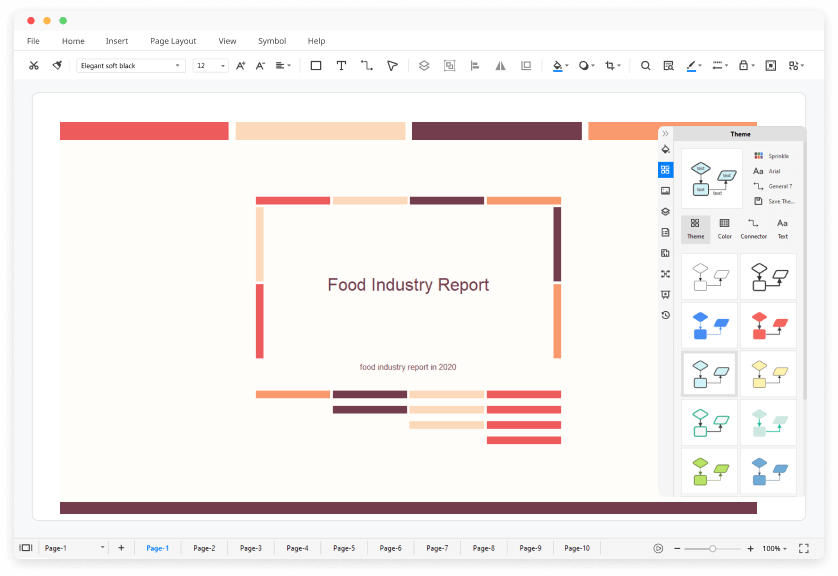Apply the yellow flowchart theme thumbnail
This screenshot has width=838, height=576.
[769, 374]
